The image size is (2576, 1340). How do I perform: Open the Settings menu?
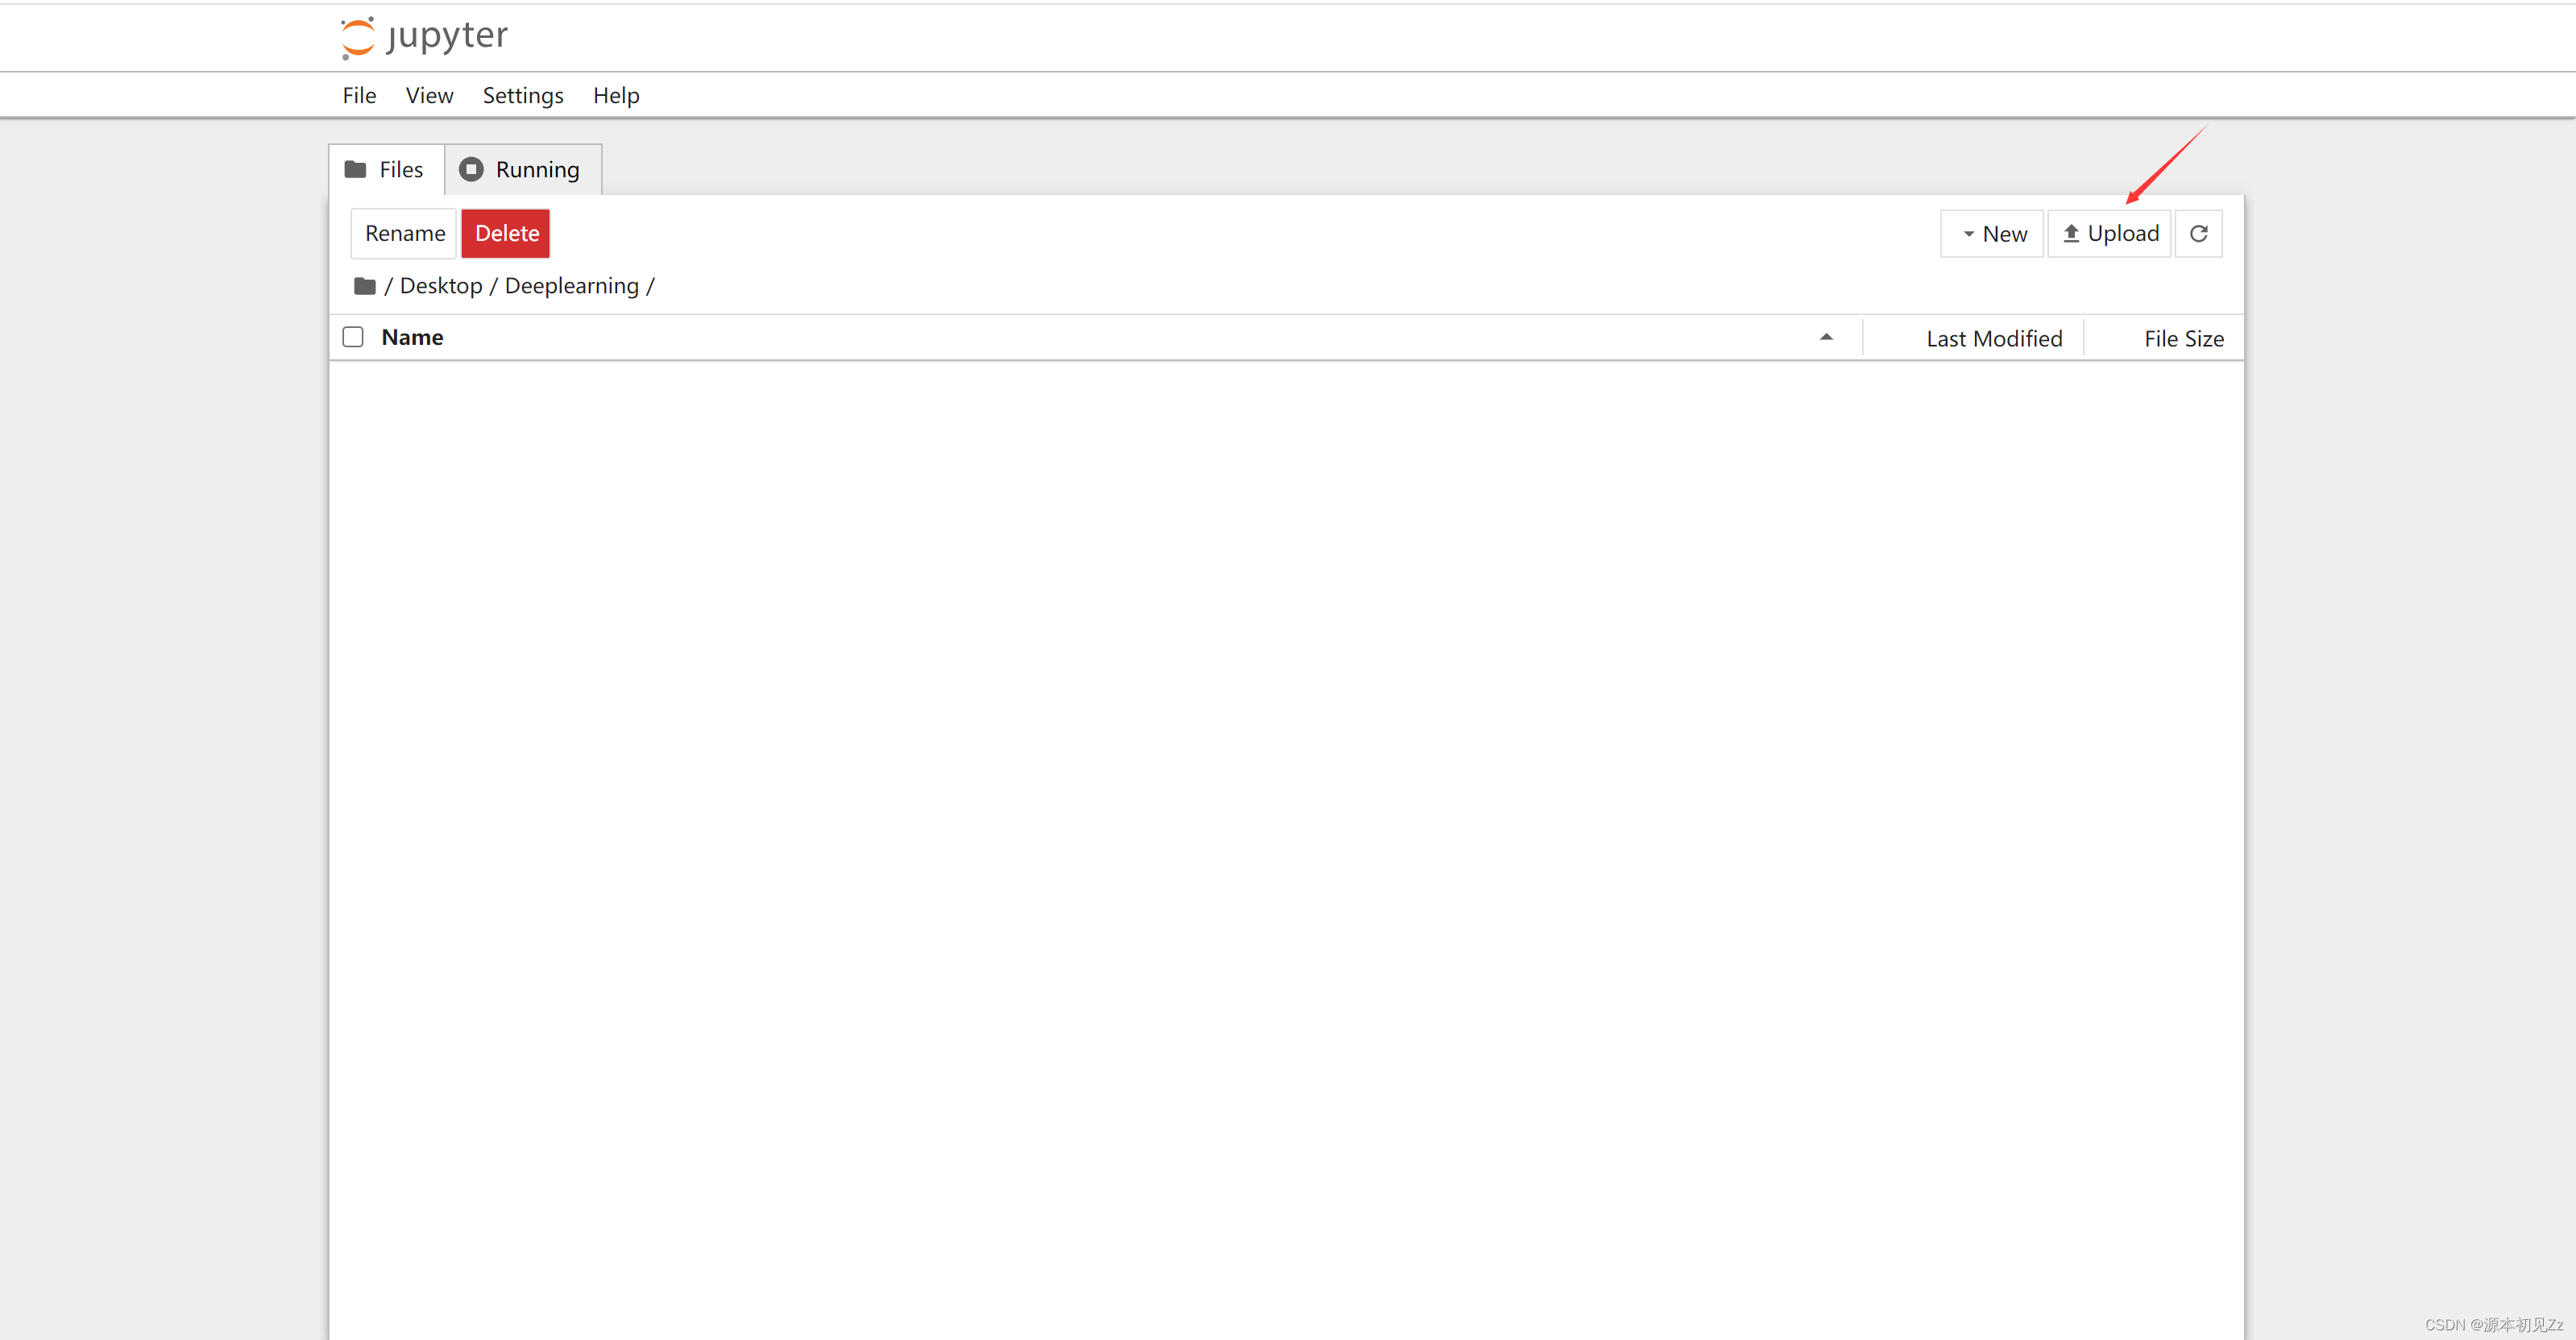tap(523, 95)
